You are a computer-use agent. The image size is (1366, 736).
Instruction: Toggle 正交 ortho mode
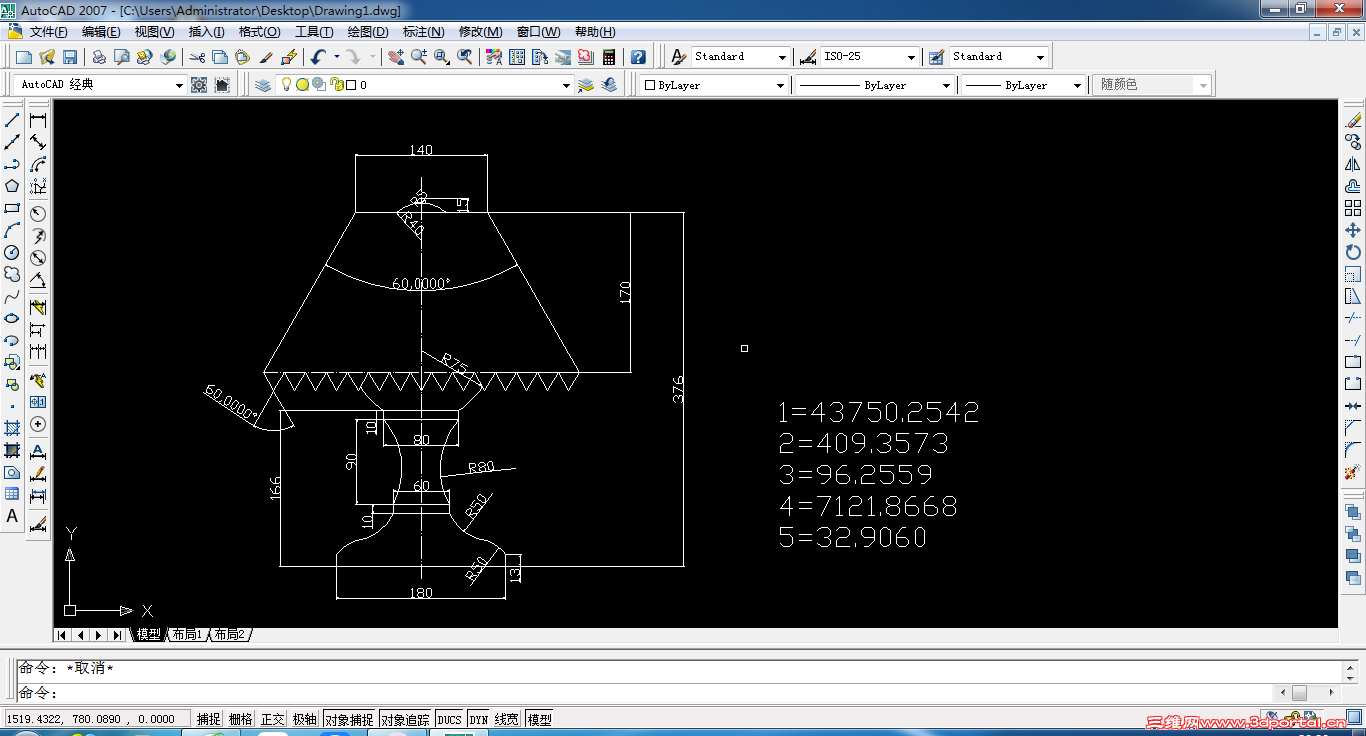click(272, 719)
